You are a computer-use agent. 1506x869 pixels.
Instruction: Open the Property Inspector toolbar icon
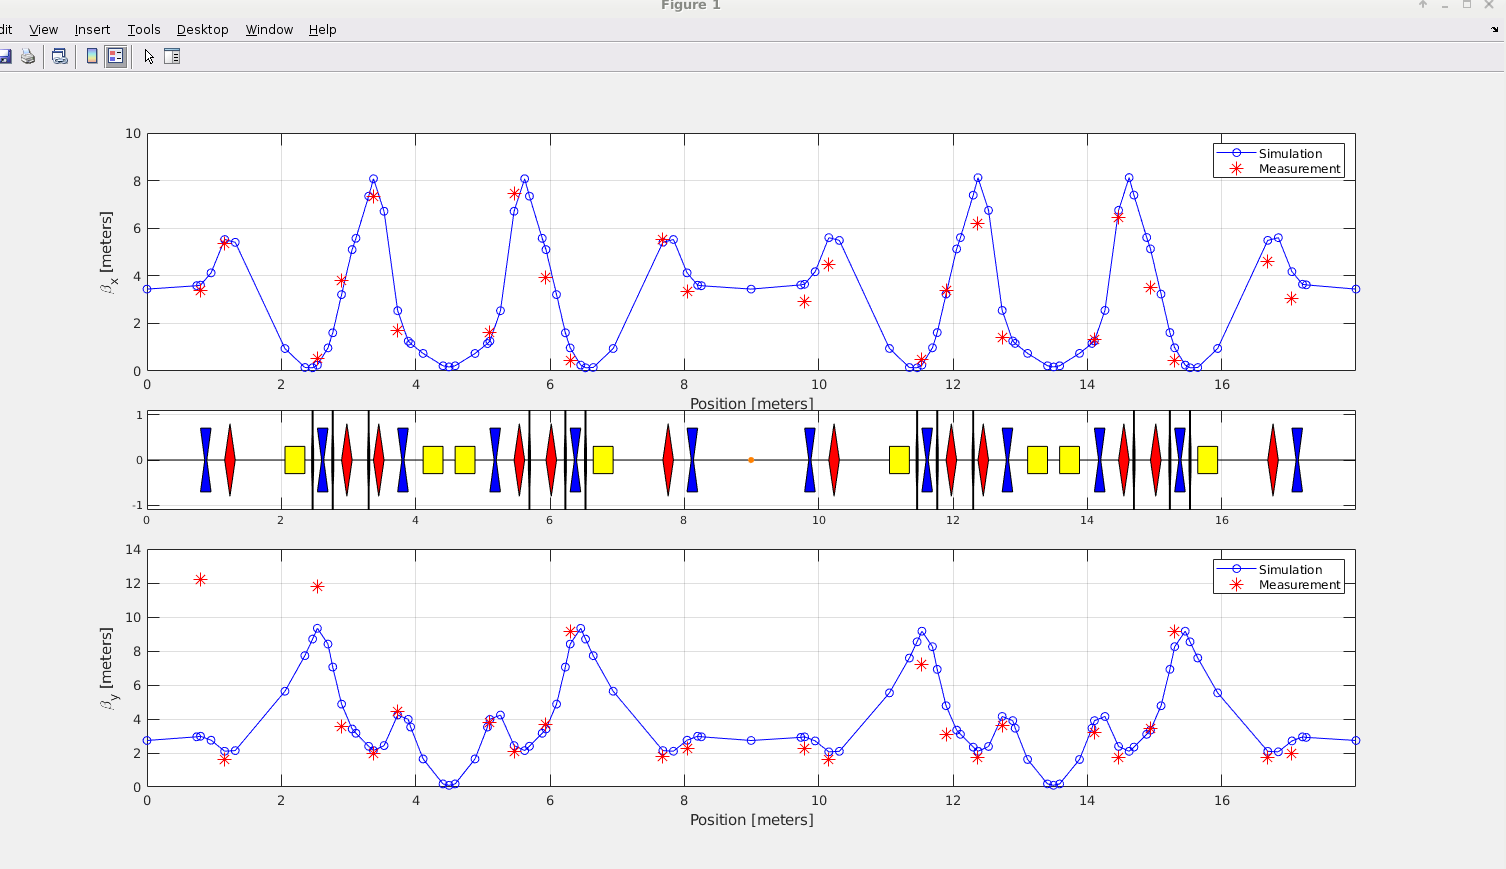[x=172, y=57]
